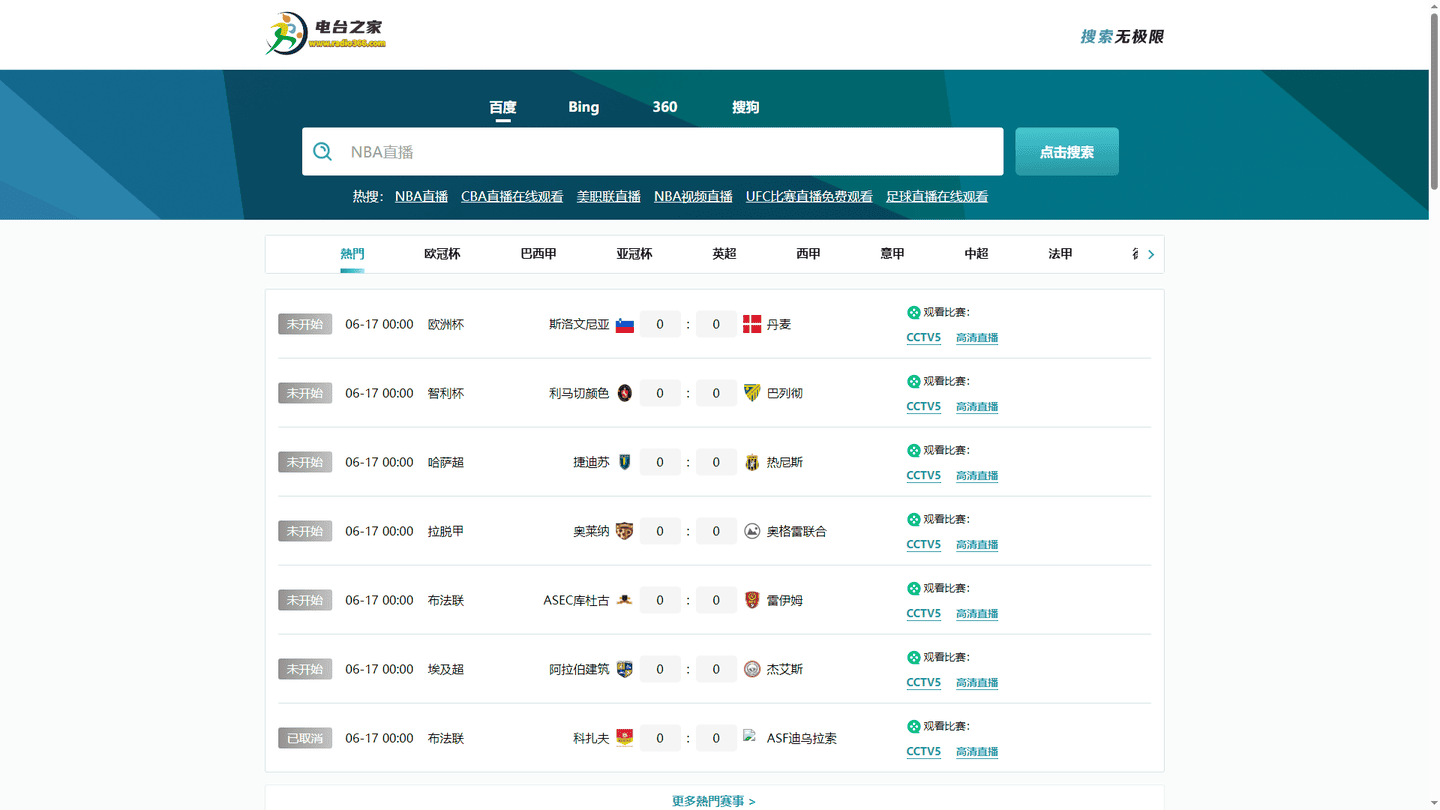Click the 电台之家 site logo
Viewport: 1440px width, 810px height.
(x=325, y=34)
